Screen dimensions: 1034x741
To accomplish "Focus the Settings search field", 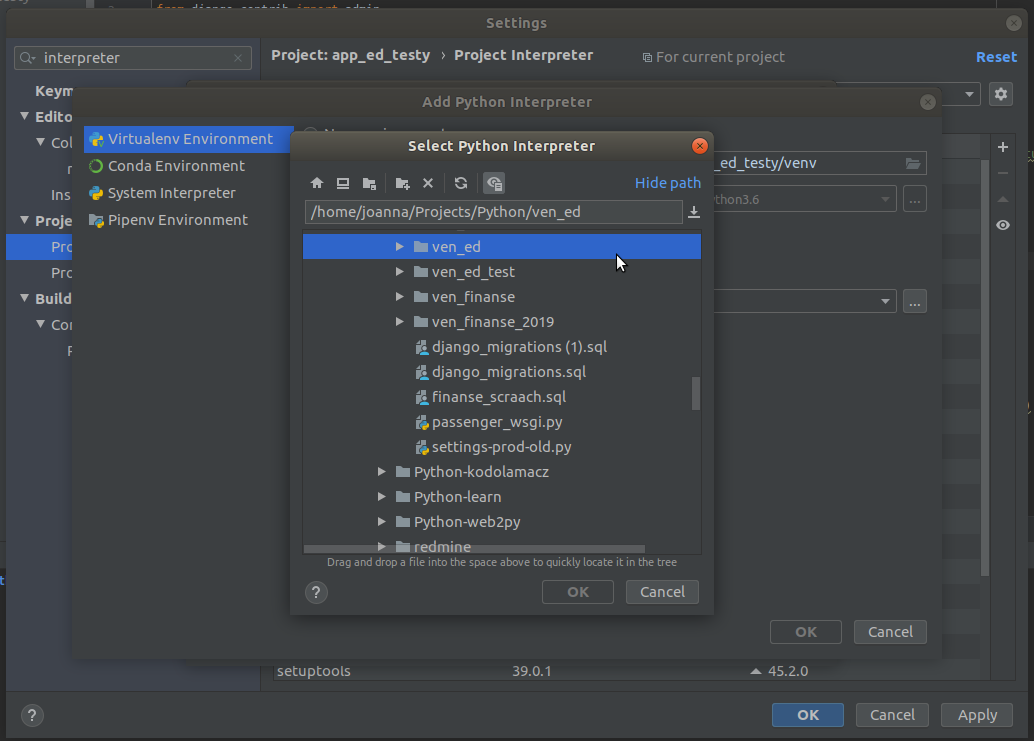I will [133, 58].
